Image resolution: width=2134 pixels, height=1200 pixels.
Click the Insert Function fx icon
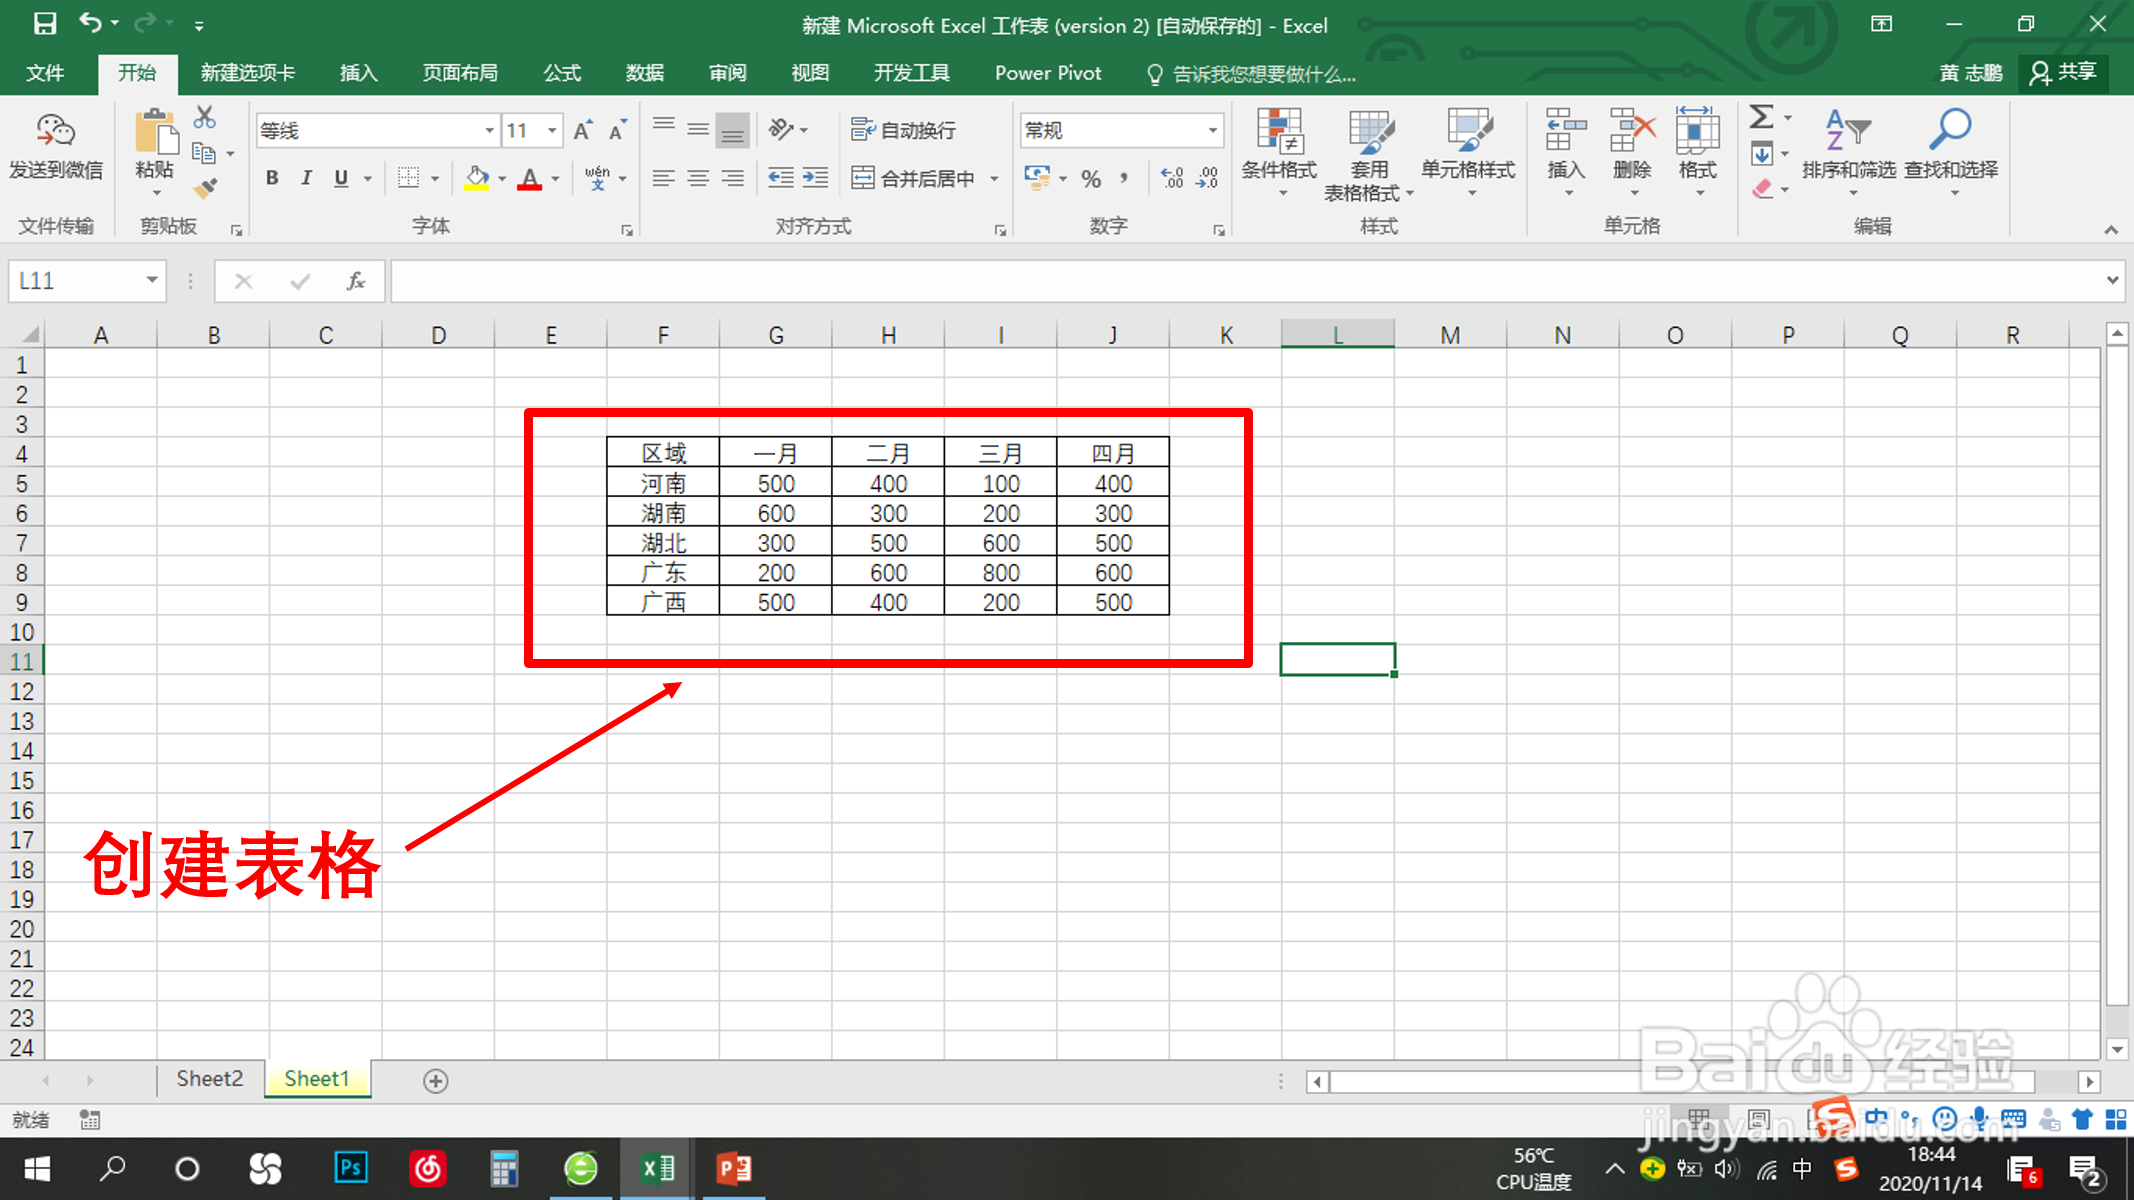click(x=355, y=282)
